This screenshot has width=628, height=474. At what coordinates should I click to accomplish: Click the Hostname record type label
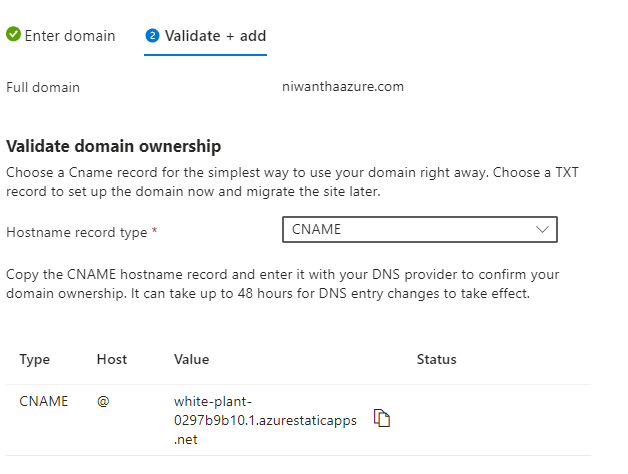coord(76,232)
